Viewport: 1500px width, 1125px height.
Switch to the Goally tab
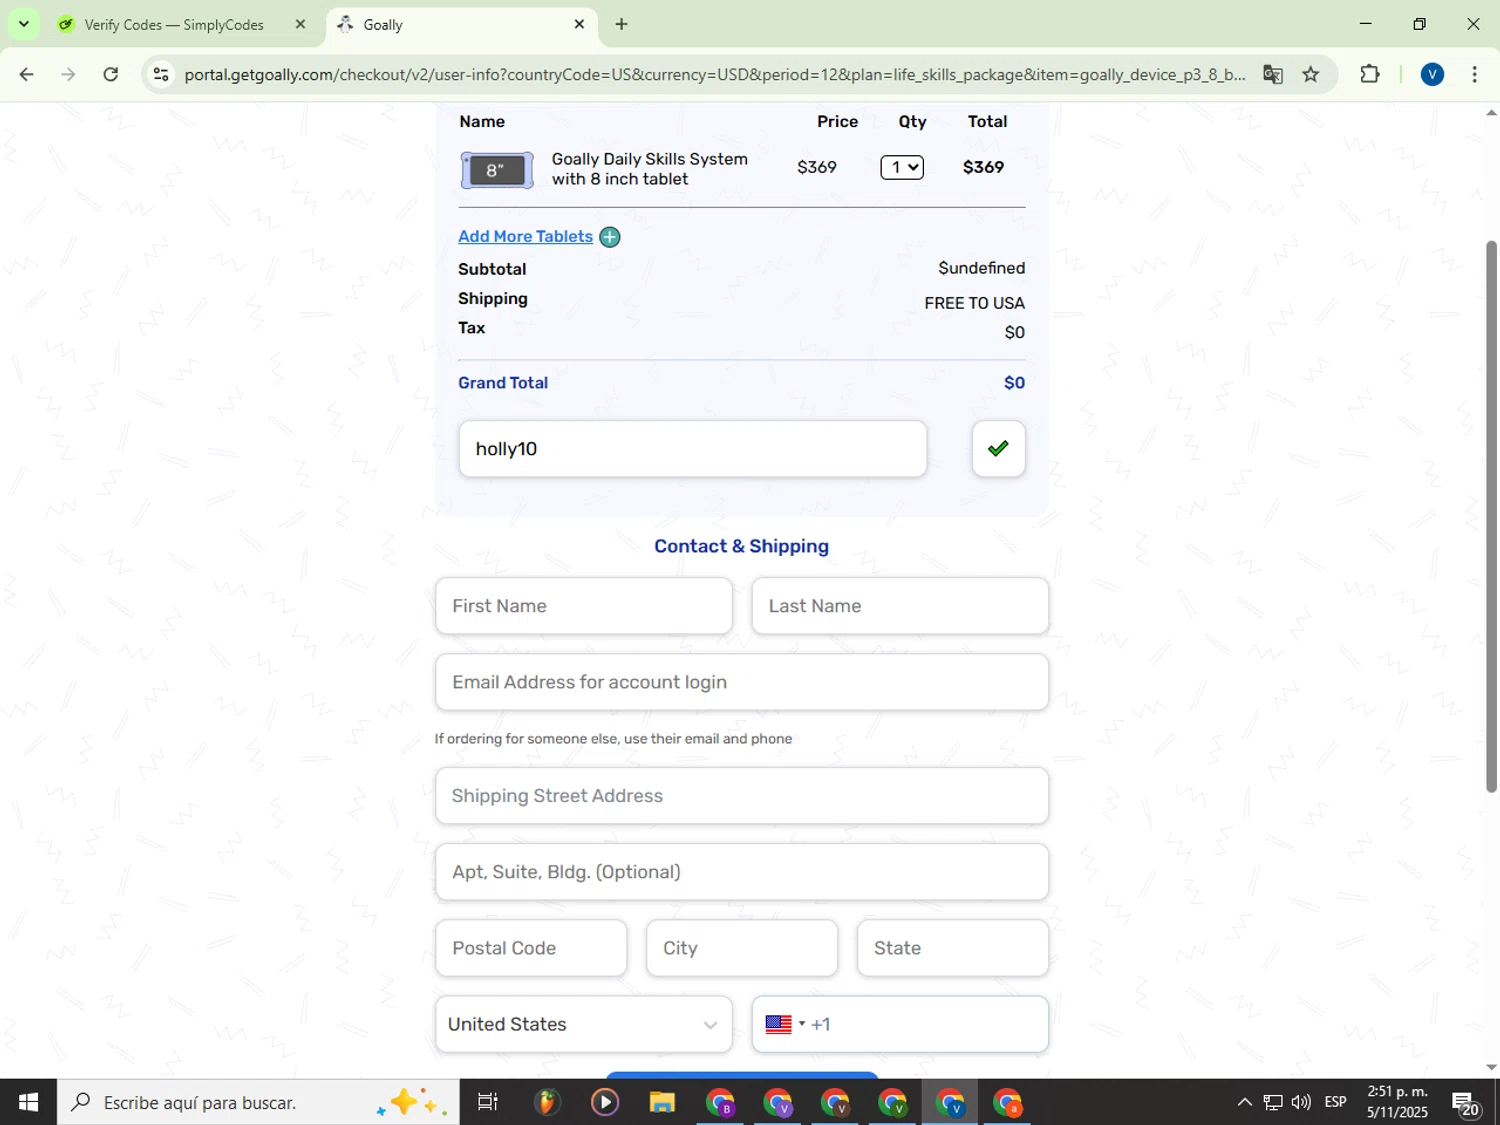coord(450,25)
